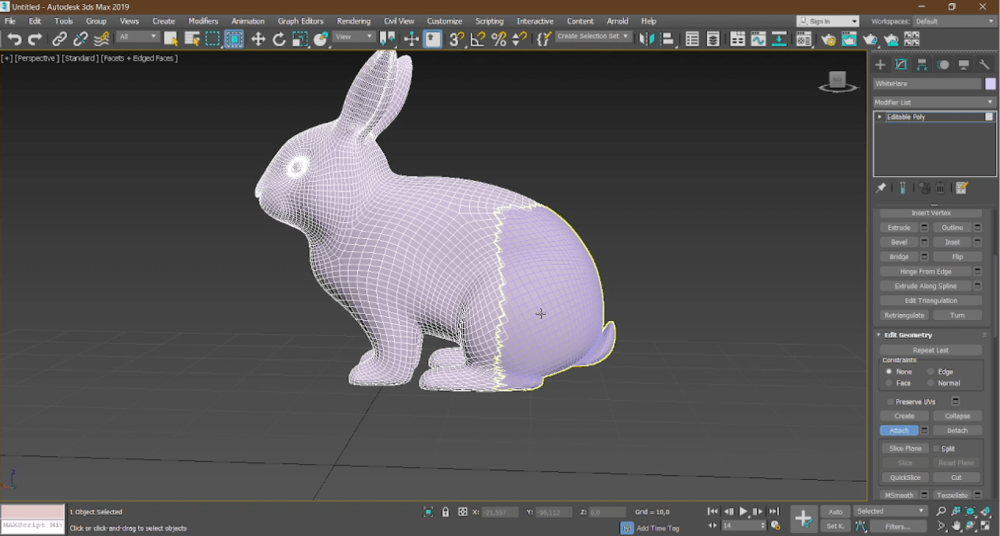Toggle the selection lock padlock
1000x536 pixels.
pyautogui.click(x=445, y=512)
